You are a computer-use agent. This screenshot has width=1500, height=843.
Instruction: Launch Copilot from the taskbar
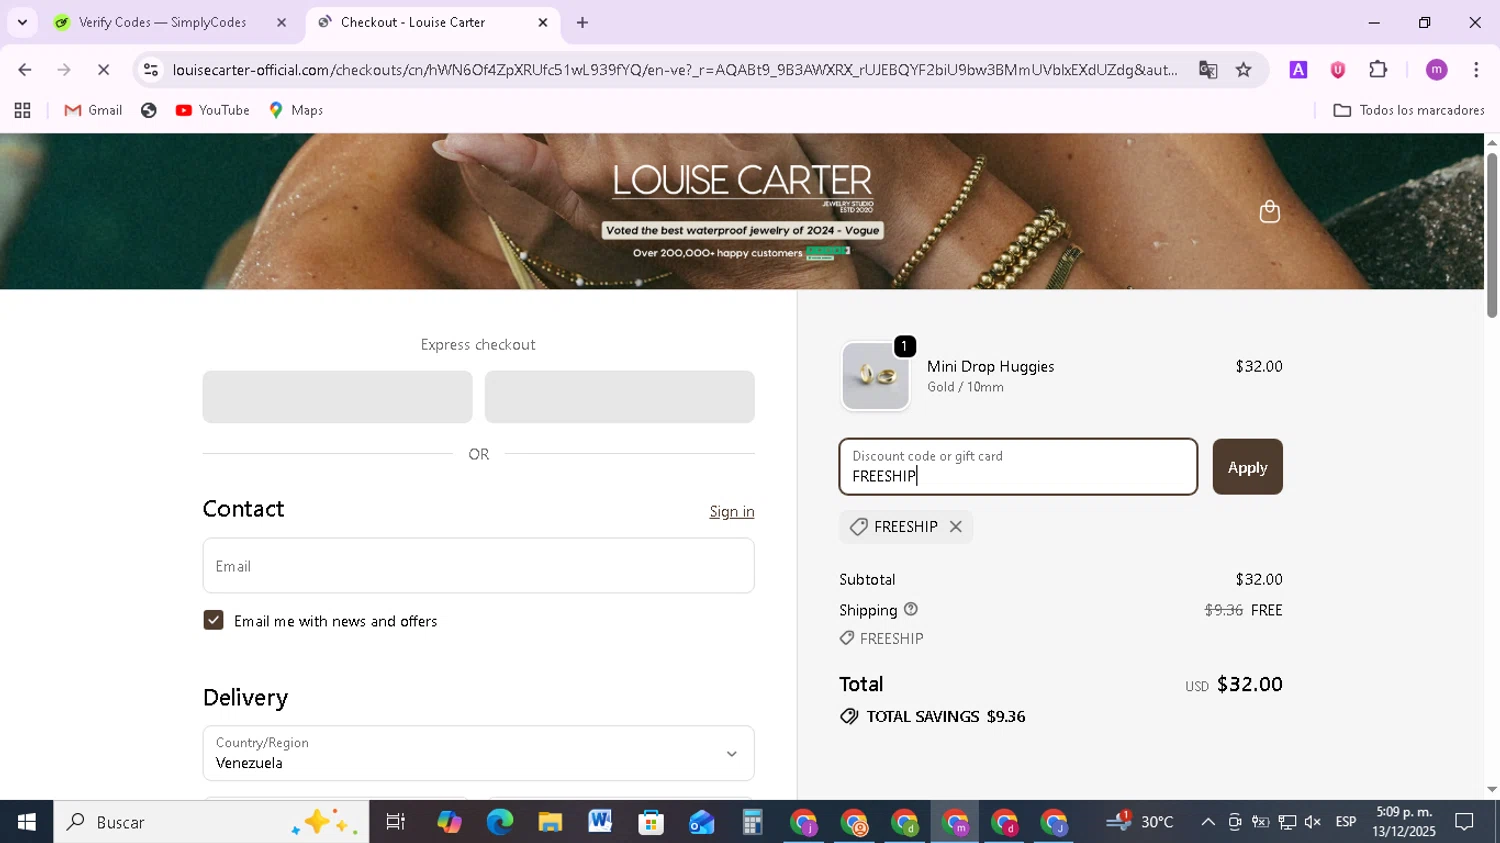point(449,822)
